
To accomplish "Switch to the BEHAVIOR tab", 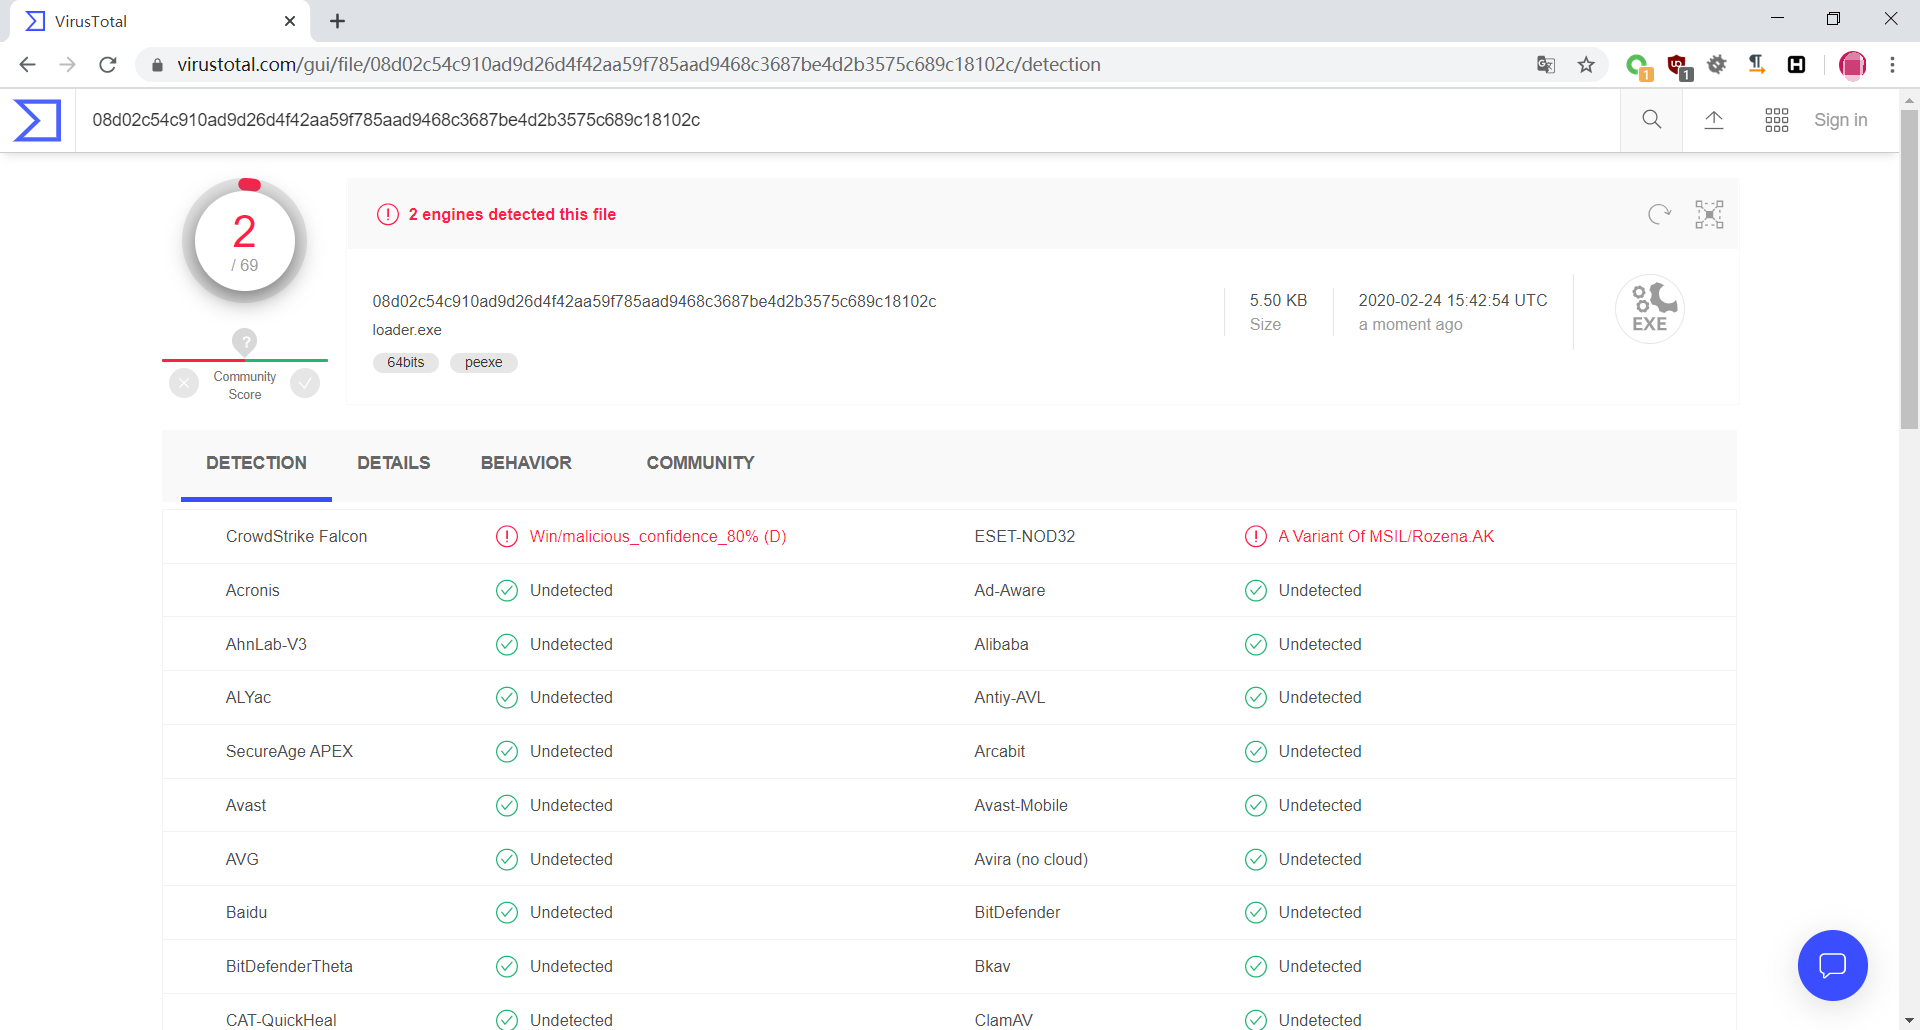I will (x=526, y=463).
